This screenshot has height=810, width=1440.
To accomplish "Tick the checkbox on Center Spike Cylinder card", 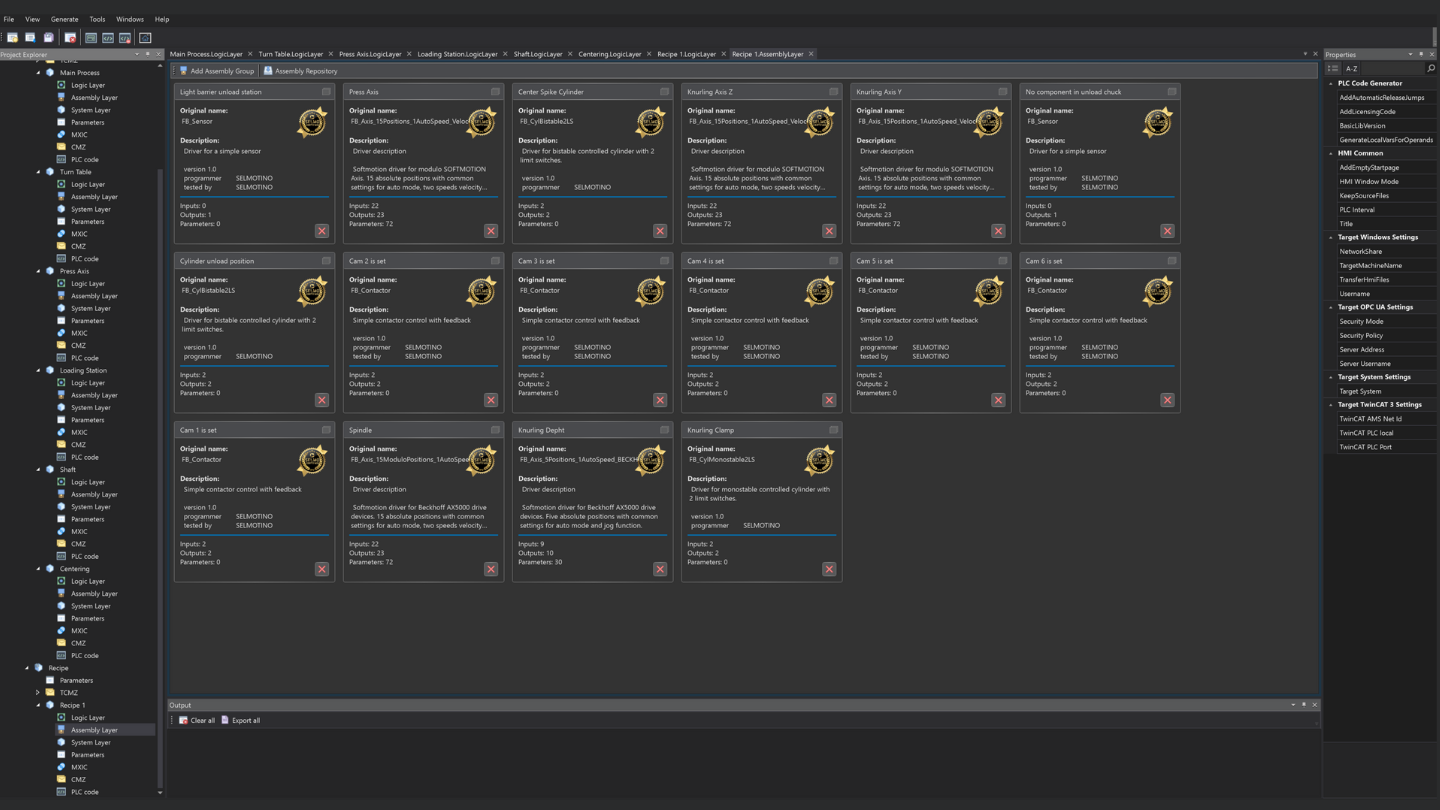I will click(664, 92).
